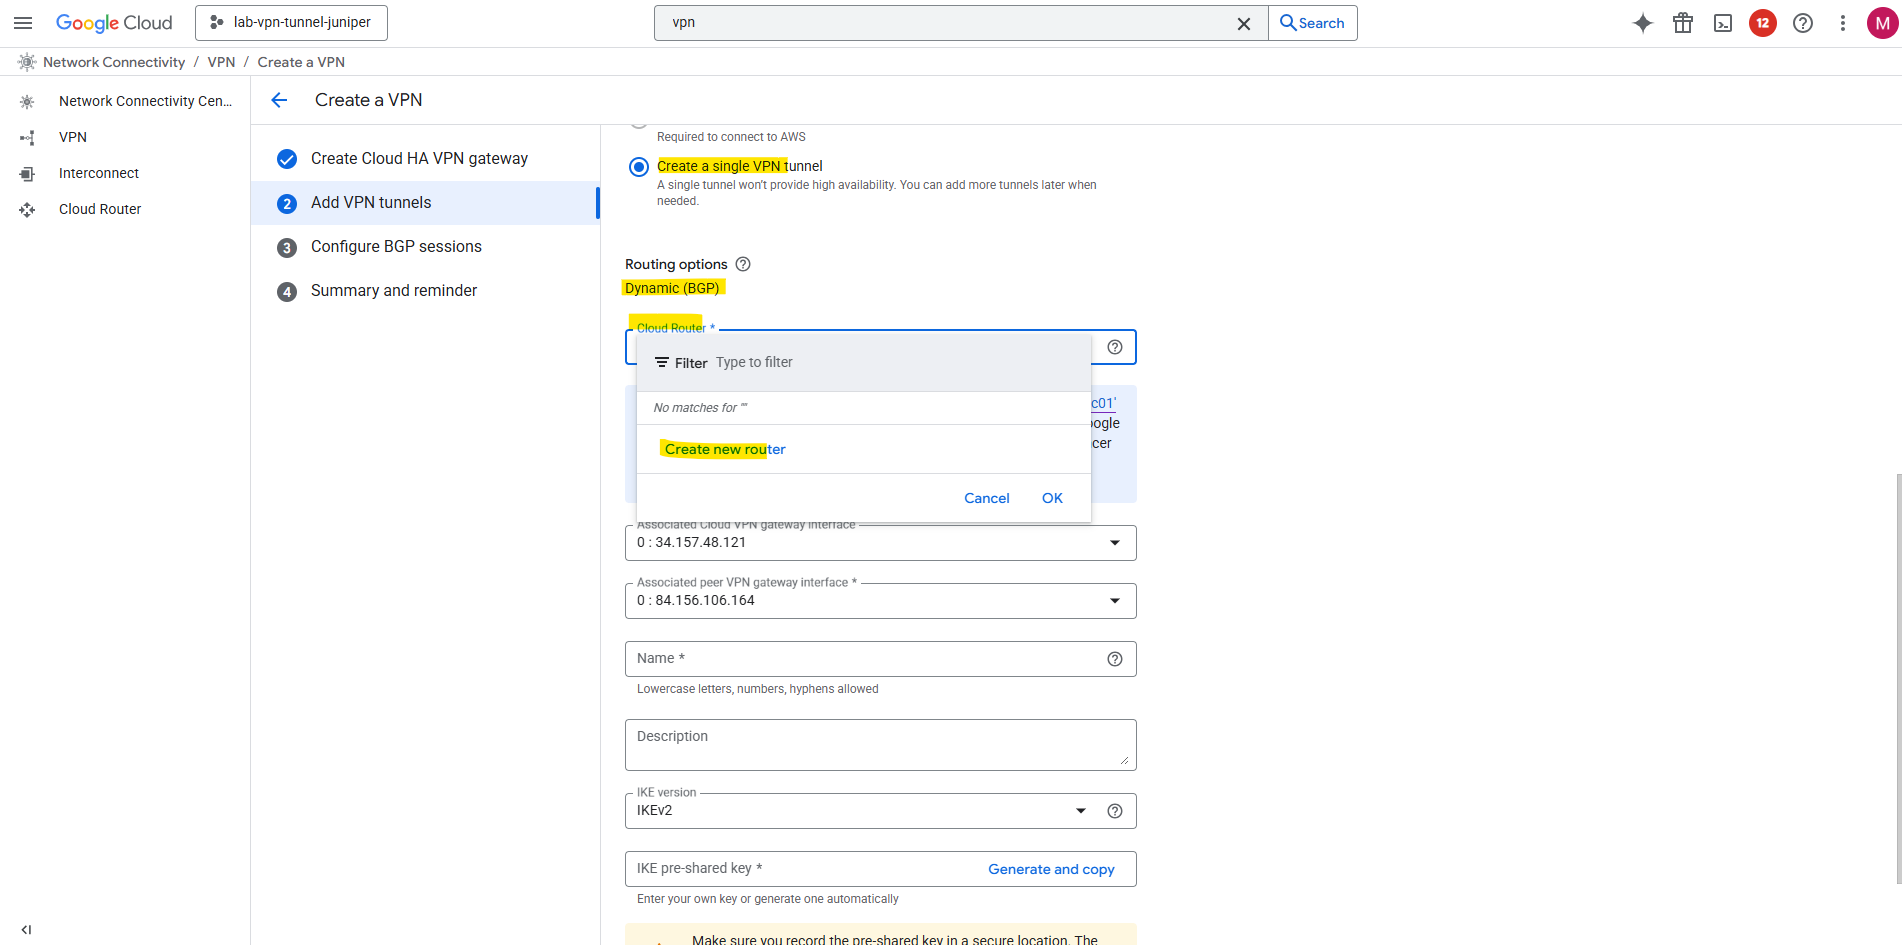
Task: Expand Associated Cloud VPN gateway interface dropdown
Action: (881, 543)
